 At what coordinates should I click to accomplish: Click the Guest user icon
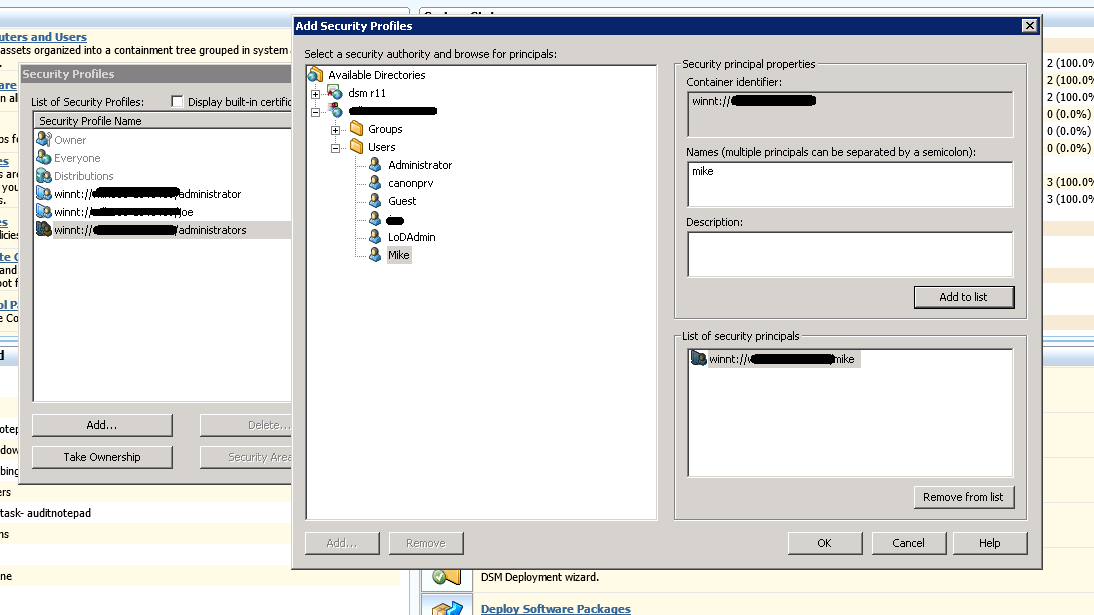[x=376, y=201]
